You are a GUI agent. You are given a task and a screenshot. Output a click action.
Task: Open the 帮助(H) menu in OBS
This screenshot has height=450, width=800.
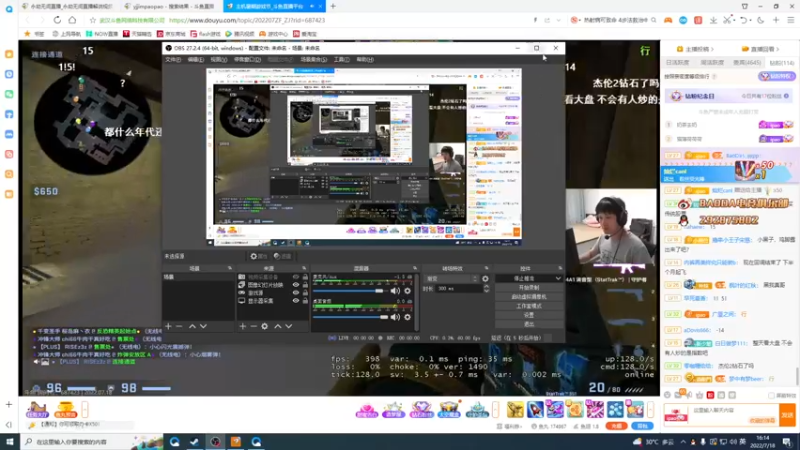click(365, 59)
